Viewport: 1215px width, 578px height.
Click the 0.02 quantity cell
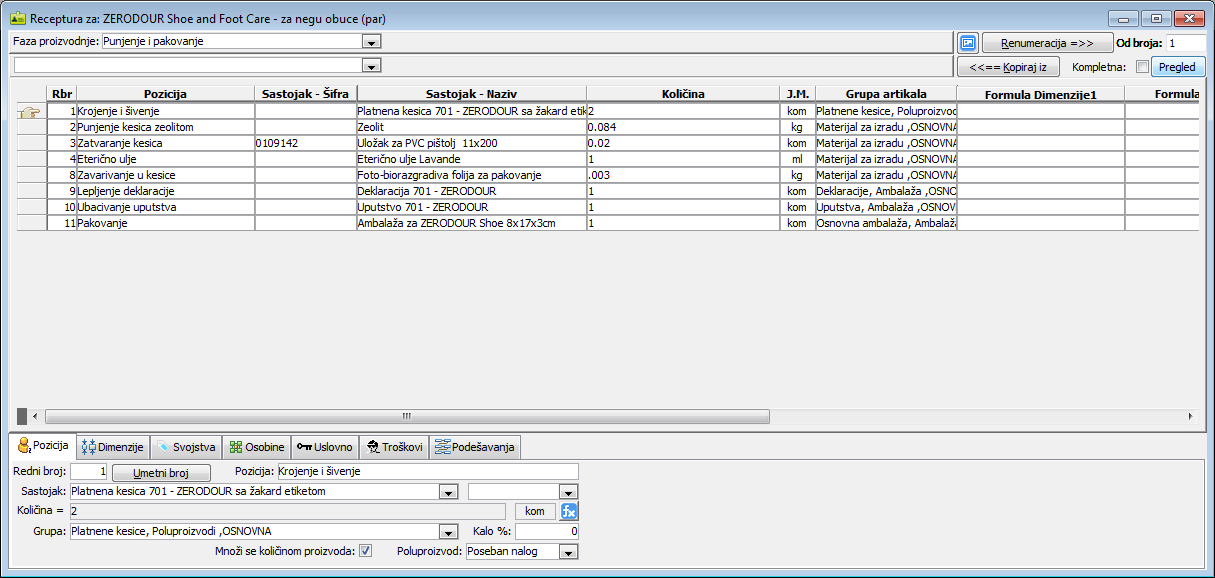coord(683,144)
